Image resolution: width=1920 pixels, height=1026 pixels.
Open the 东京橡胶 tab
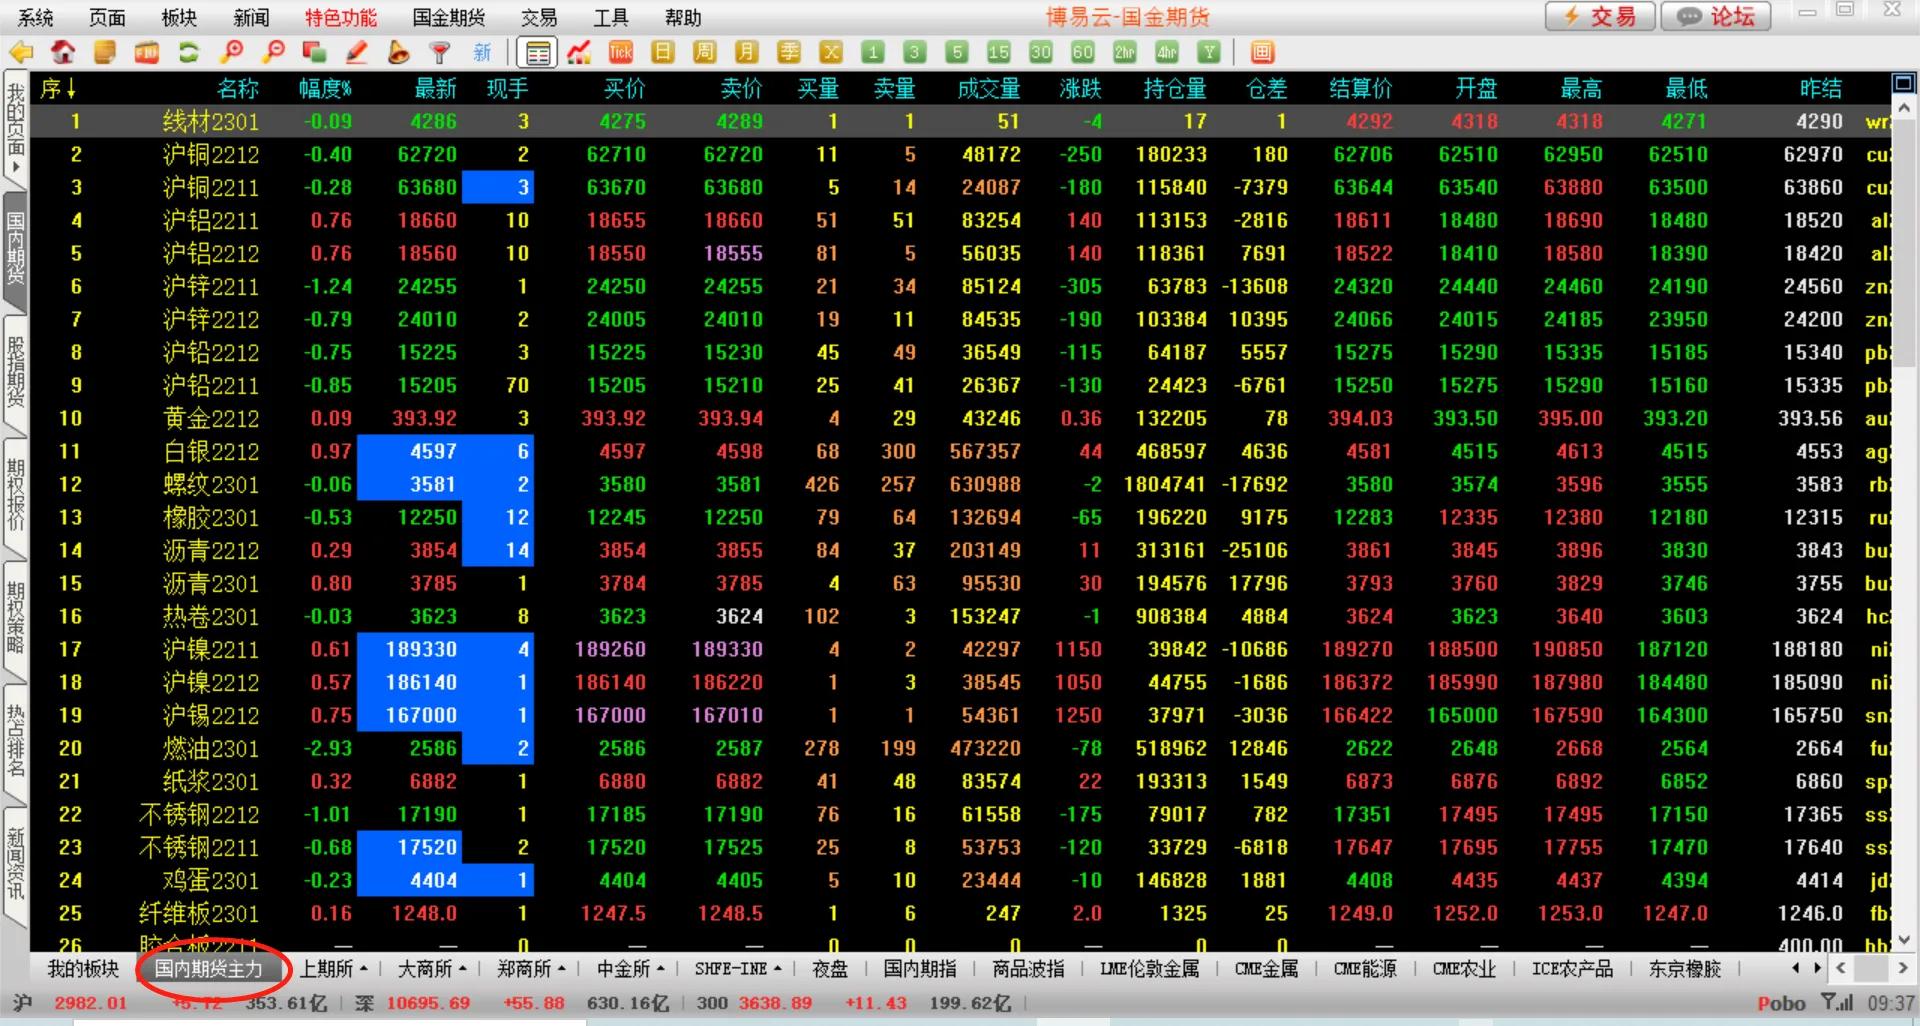click(1685, 969)
